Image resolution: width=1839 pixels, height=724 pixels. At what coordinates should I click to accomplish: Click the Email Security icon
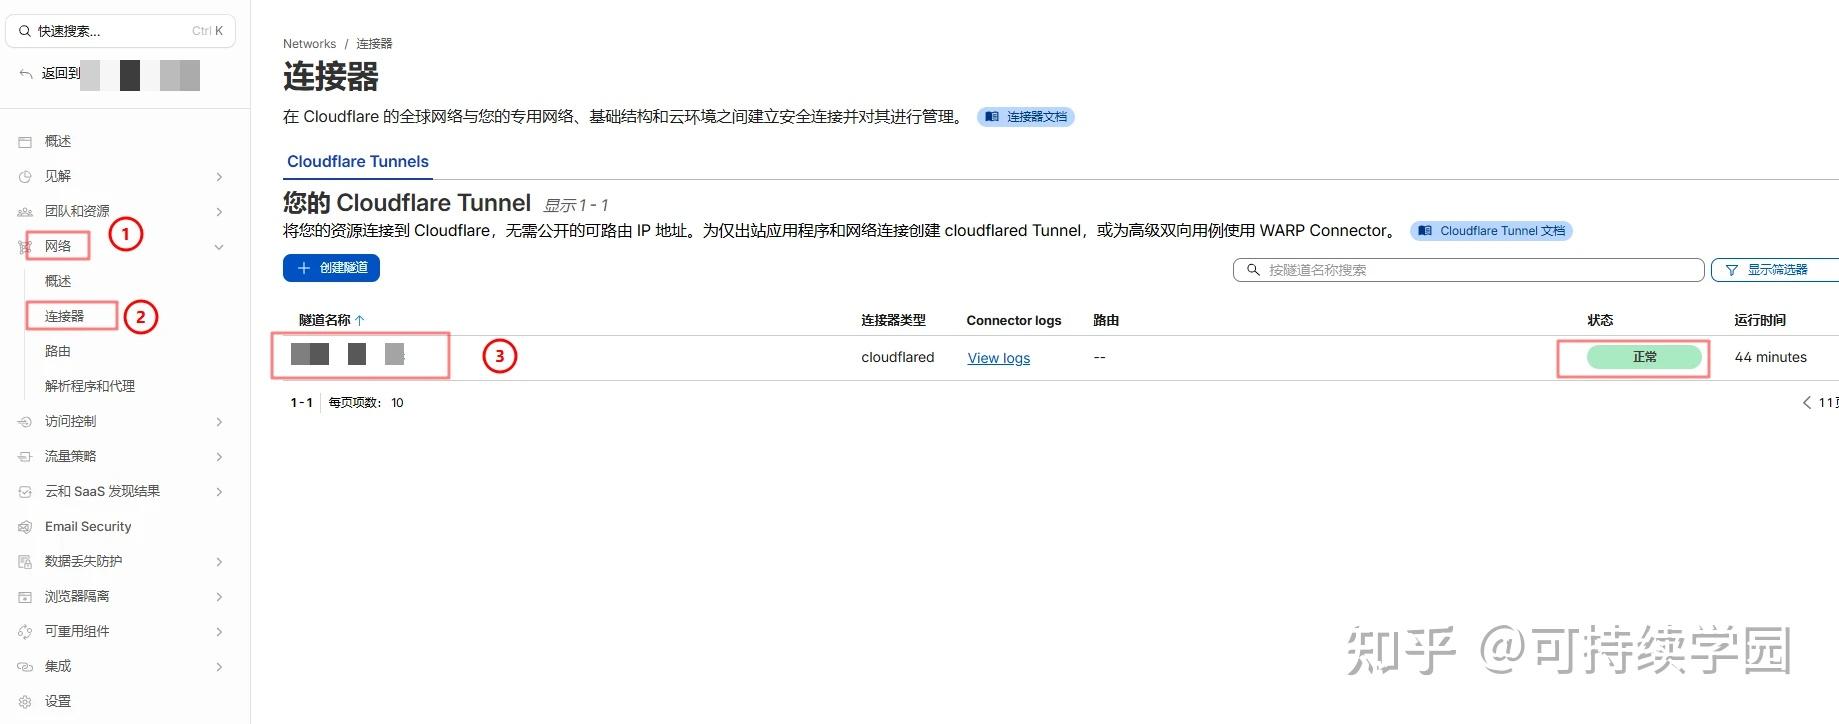[x=25, y=527]
